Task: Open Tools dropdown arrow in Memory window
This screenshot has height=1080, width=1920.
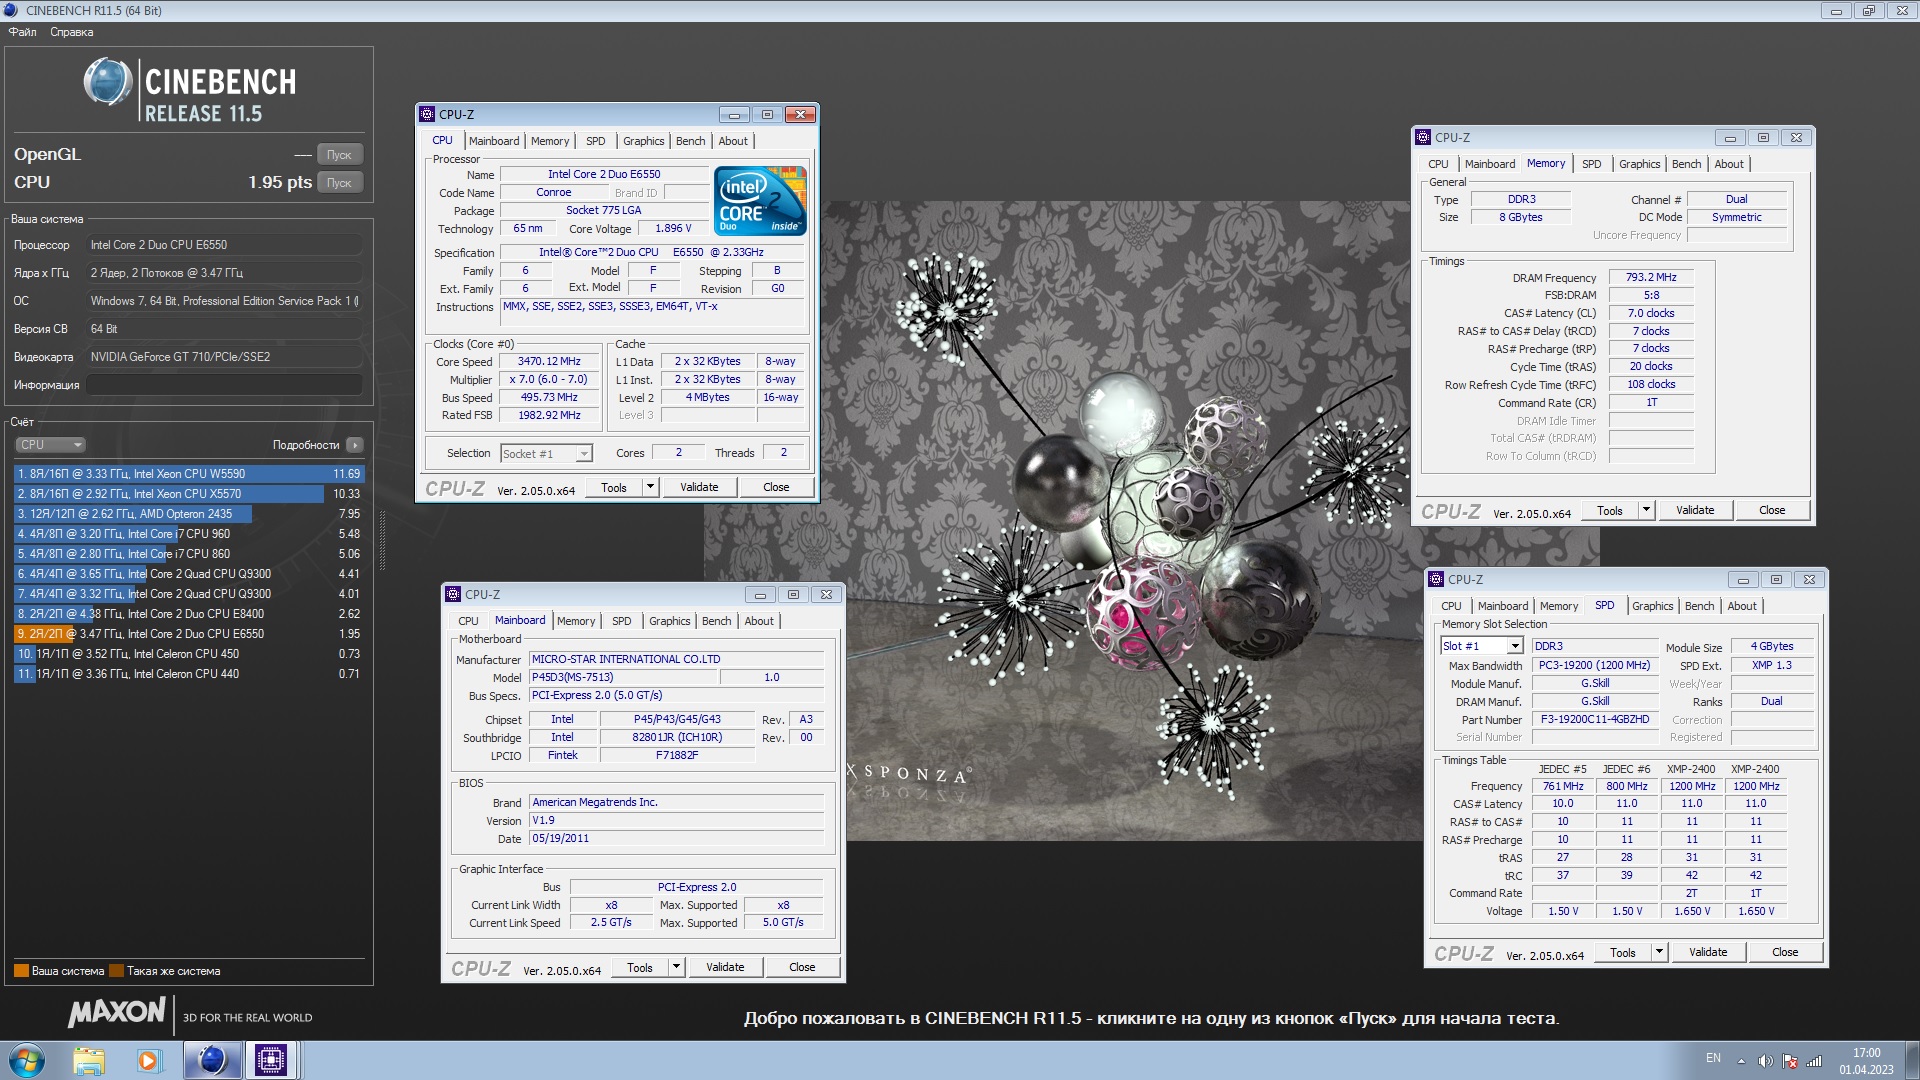Action: (x=1646, y=510)
